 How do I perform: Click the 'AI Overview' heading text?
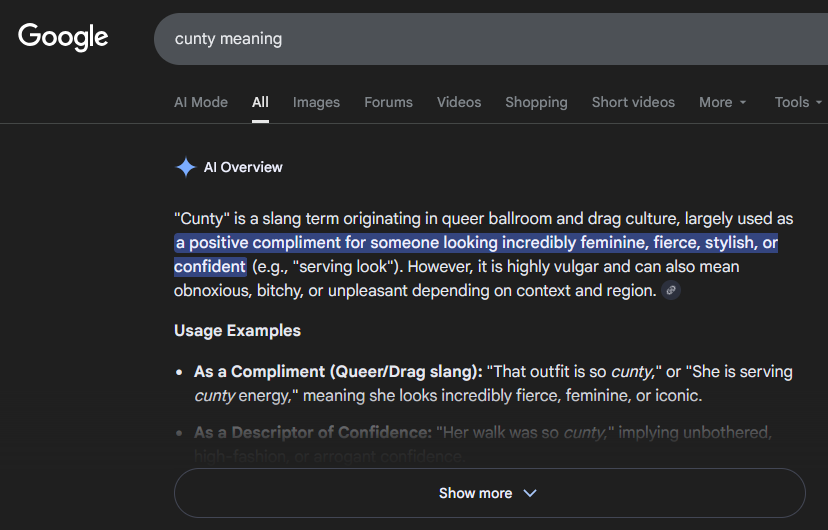pyautogui.click(x=243, y=167)
